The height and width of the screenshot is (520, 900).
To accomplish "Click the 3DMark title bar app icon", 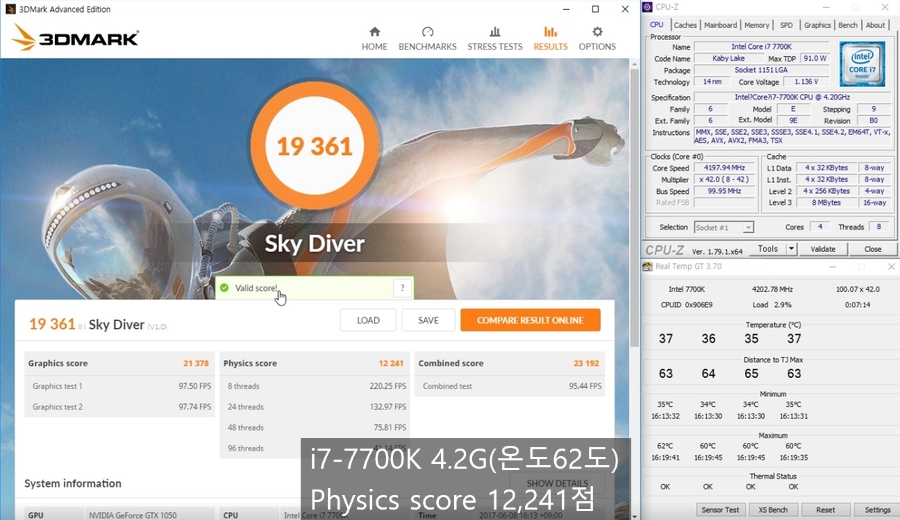I will pyautogui.click(x=10, y=9).
